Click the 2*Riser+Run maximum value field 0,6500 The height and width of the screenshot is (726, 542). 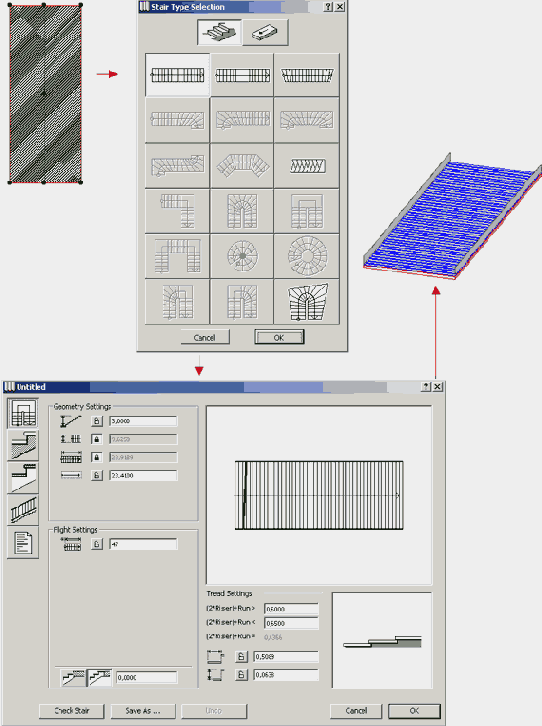pyautogui.click(x=291, y=623)
